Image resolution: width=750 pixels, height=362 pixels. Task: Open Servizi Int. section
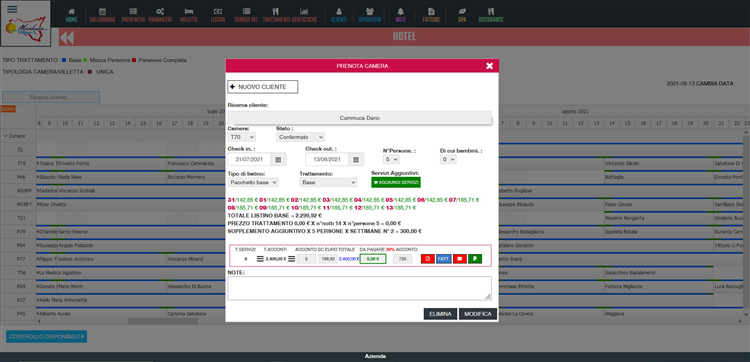(246, 15)
